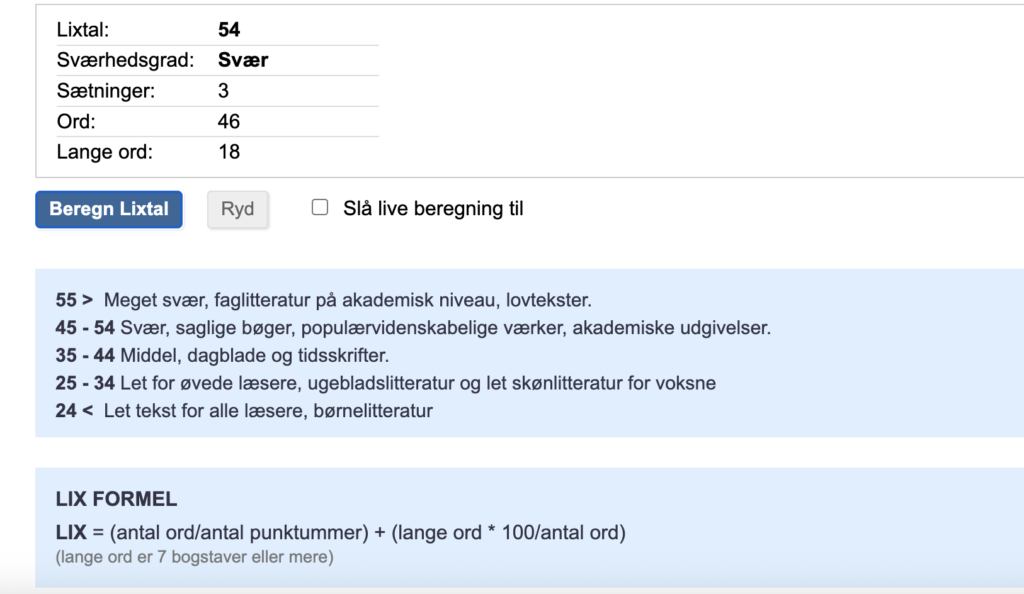Click the Sværhedsgrad value 'Svær'
Viewport: 1024px width, 594px height.
pyautogui.click(x=243, y=60)
